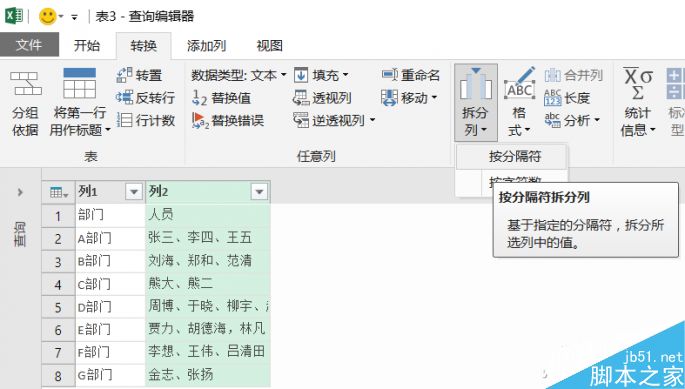The width and height of the screenshot is (685, 389).
Task: Click the cell 金志、张扬
Action: [208, 375]
